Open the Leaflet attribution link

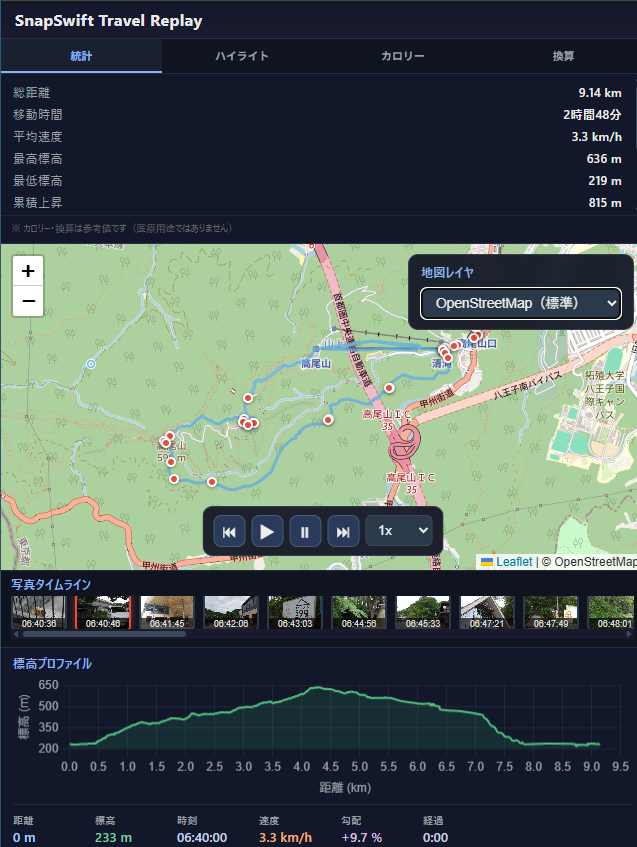pos(514,562)
